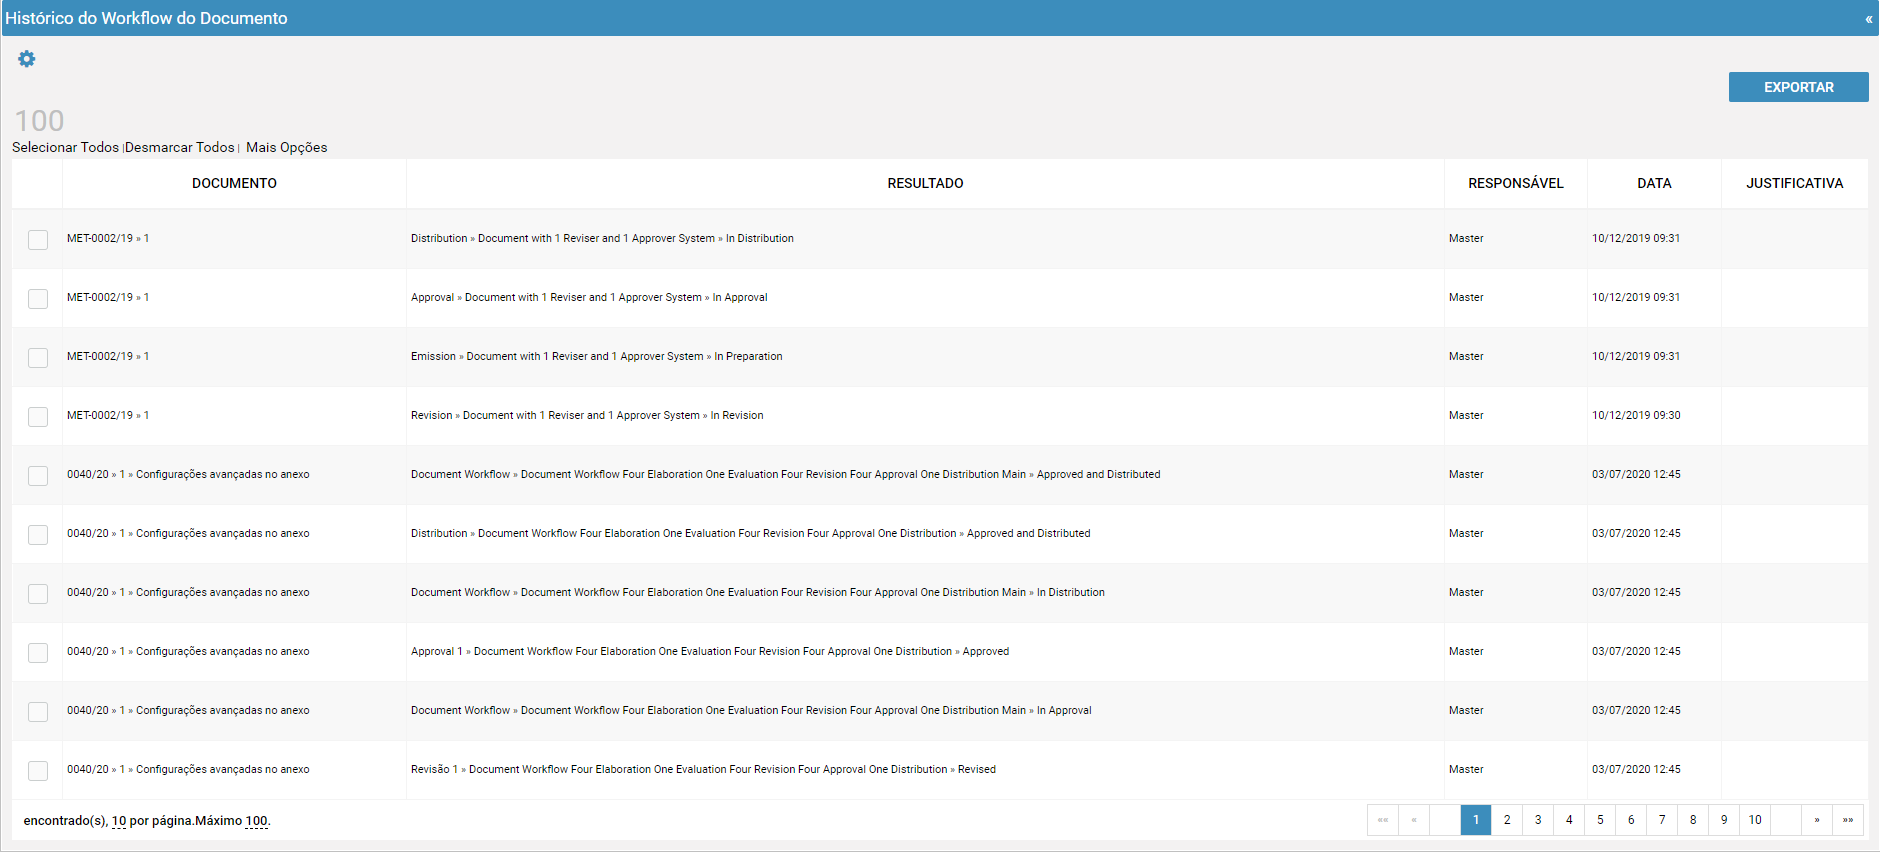The width and height of the screenshot is (1880, 853).
Task: Click 'MET-0002/19 » 1' in the Revision row
Action: 108,415
